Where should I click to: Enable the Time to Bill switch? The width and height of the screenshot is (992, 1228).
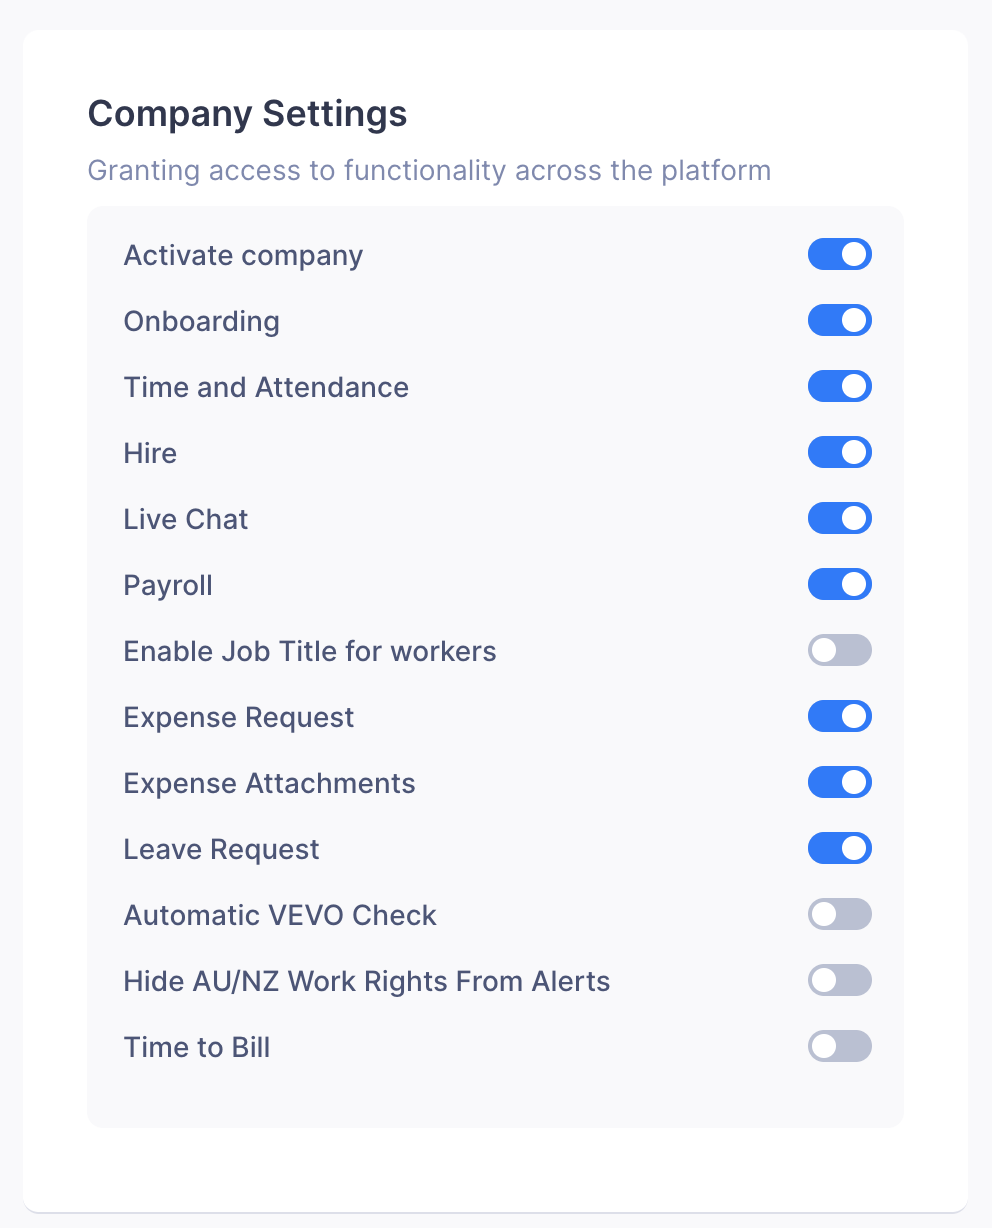click(840, 1047)
